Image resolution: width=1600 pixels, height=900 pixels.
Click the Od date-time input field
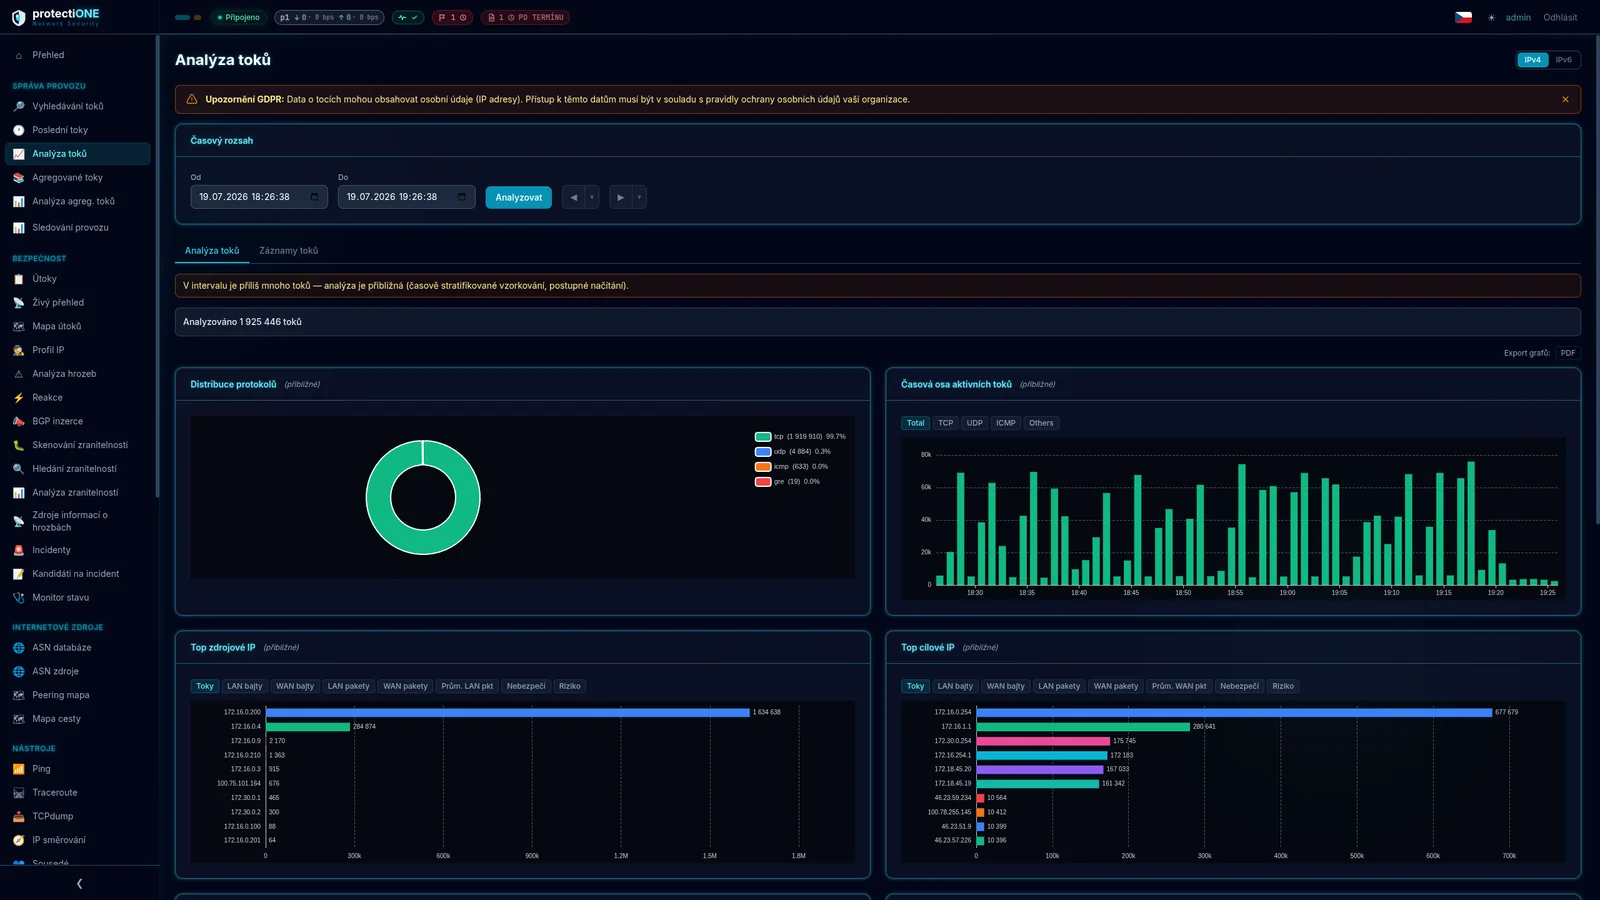pos(259,197)
